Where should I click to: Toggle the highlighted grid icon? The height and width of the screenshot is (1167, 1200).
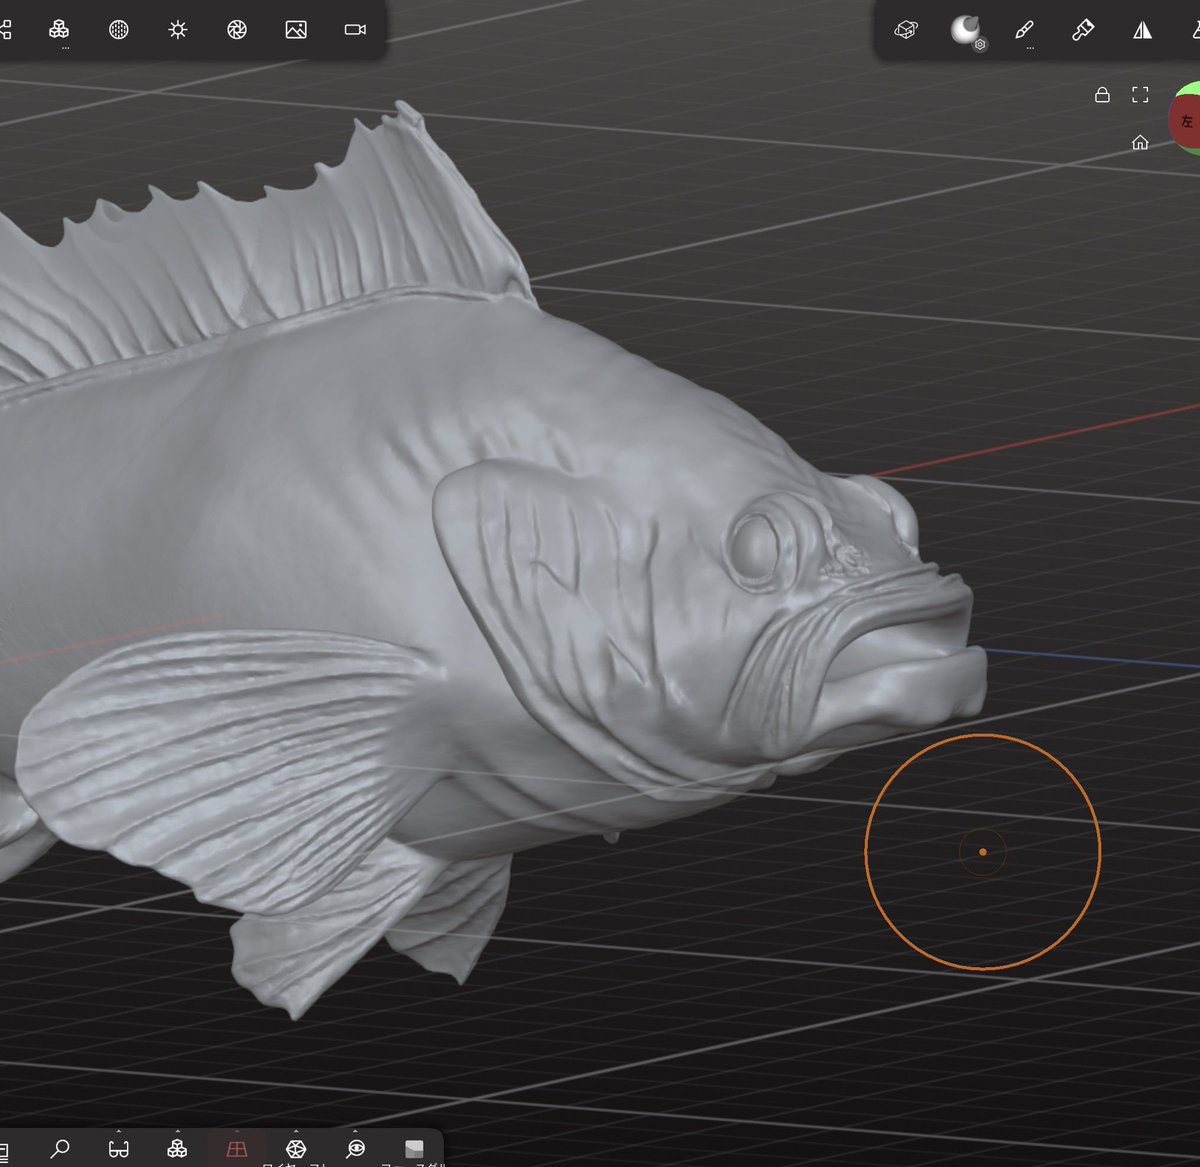237,1148
